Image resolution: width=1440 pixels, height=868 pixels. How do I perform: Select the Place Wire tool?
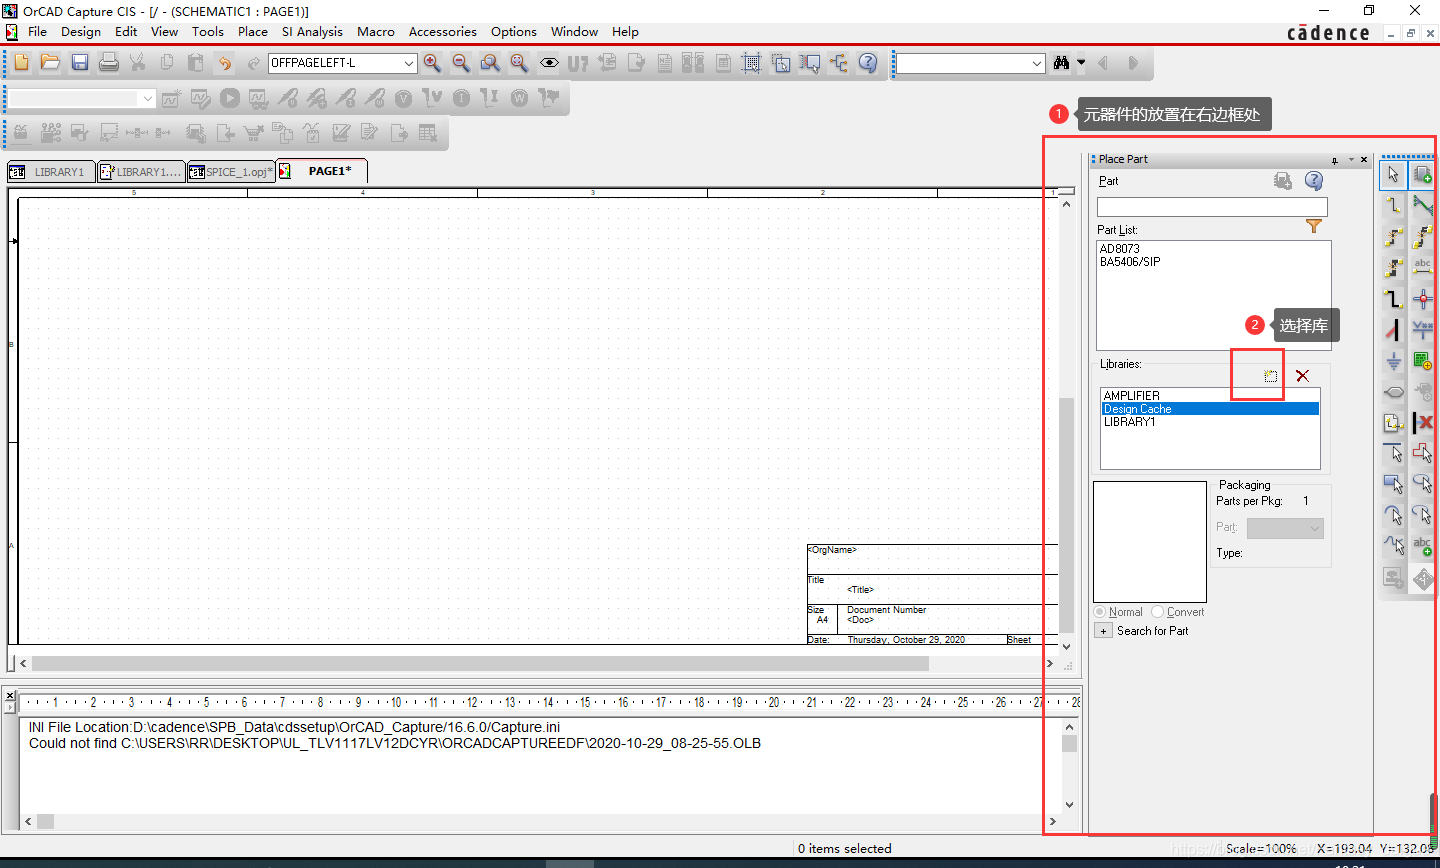(x=1393, y=205)
